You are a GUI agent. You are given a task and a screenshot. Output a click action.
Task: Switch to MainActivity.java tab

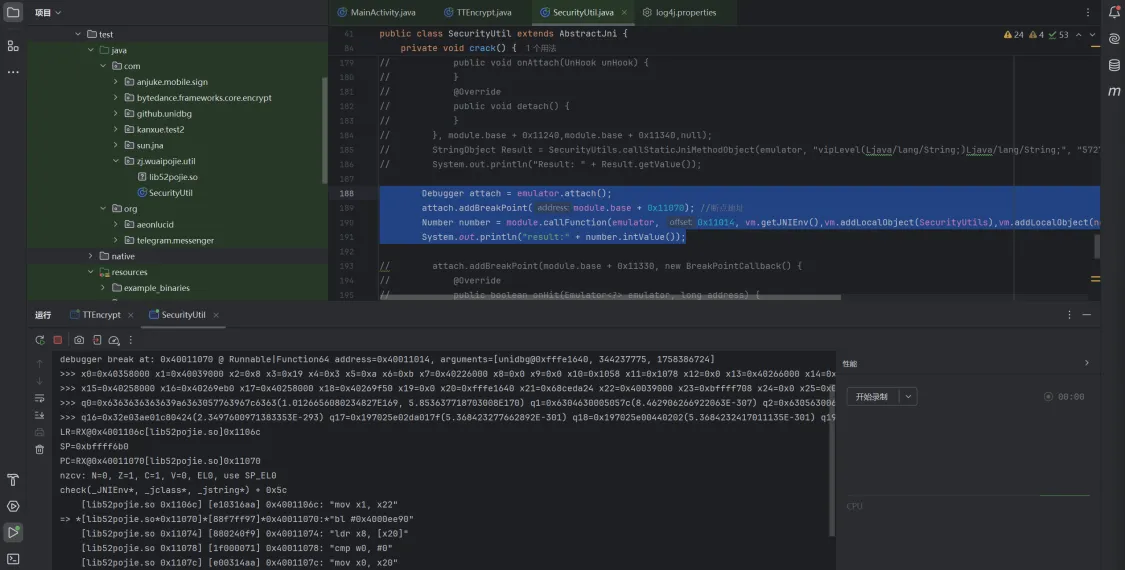(376, 12)
